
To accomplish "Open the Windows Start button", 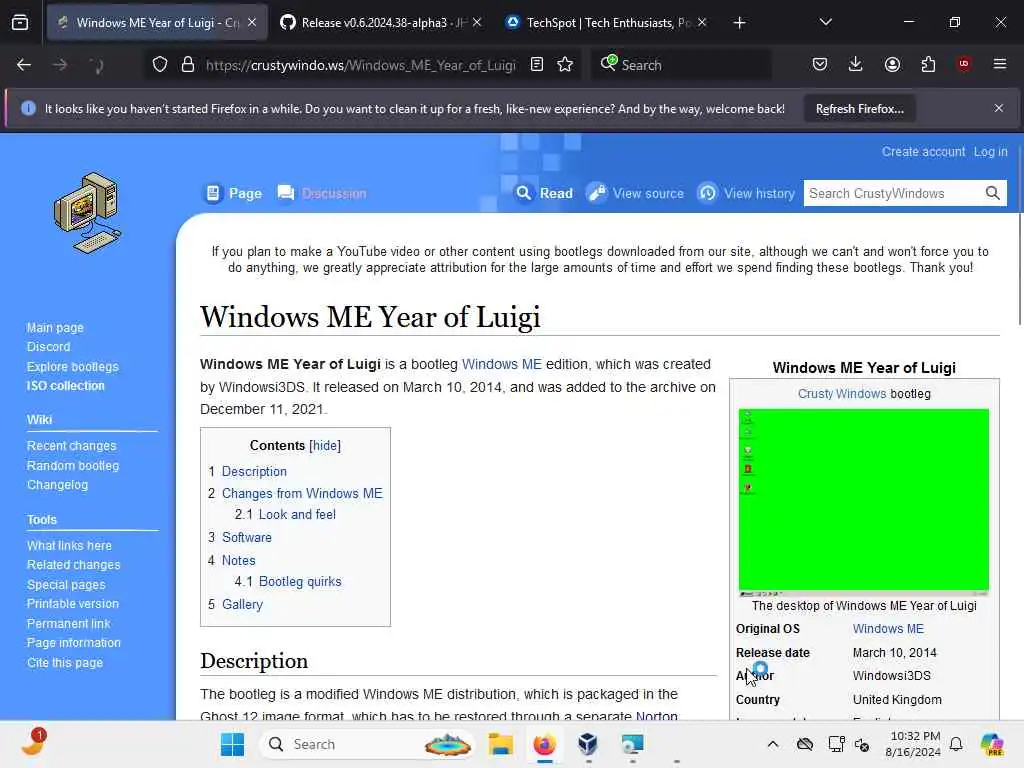I will point(232,744).
